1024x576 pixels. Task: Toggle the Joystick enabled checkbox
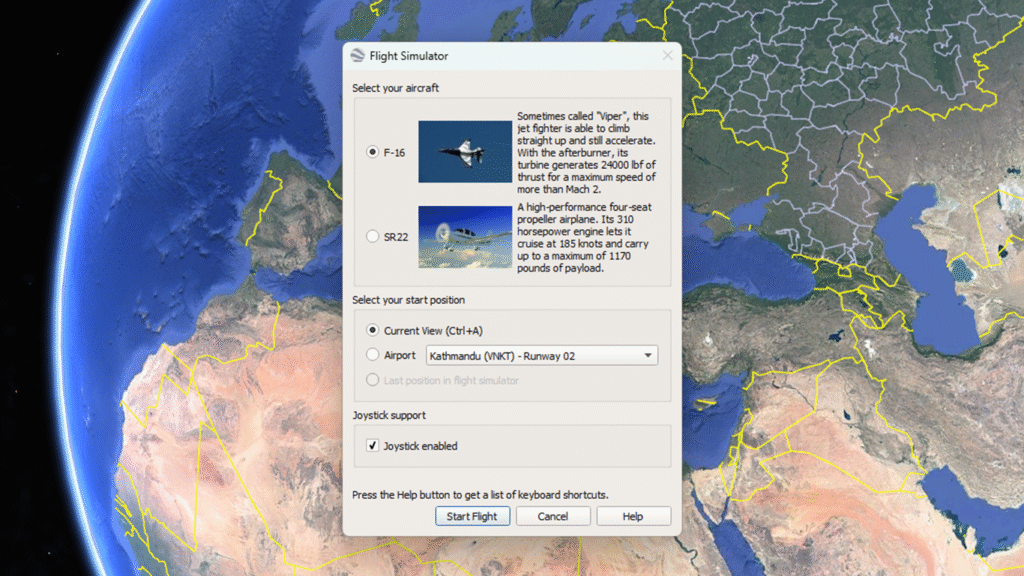click(x=373, y=446)
